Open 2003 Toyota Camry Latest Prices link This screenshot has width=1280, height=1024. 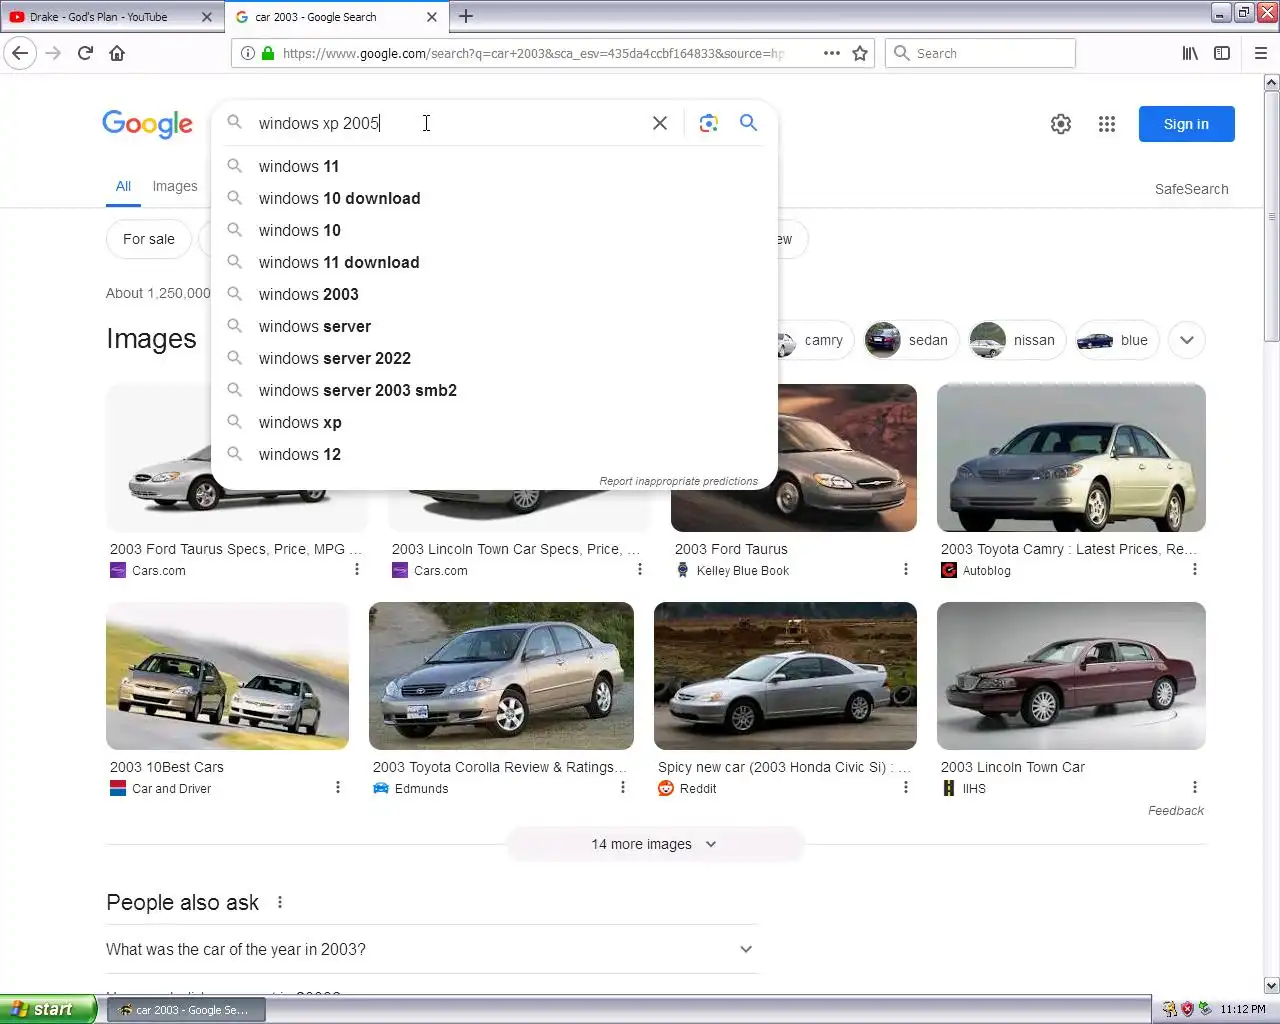(x=1068, y=549)
